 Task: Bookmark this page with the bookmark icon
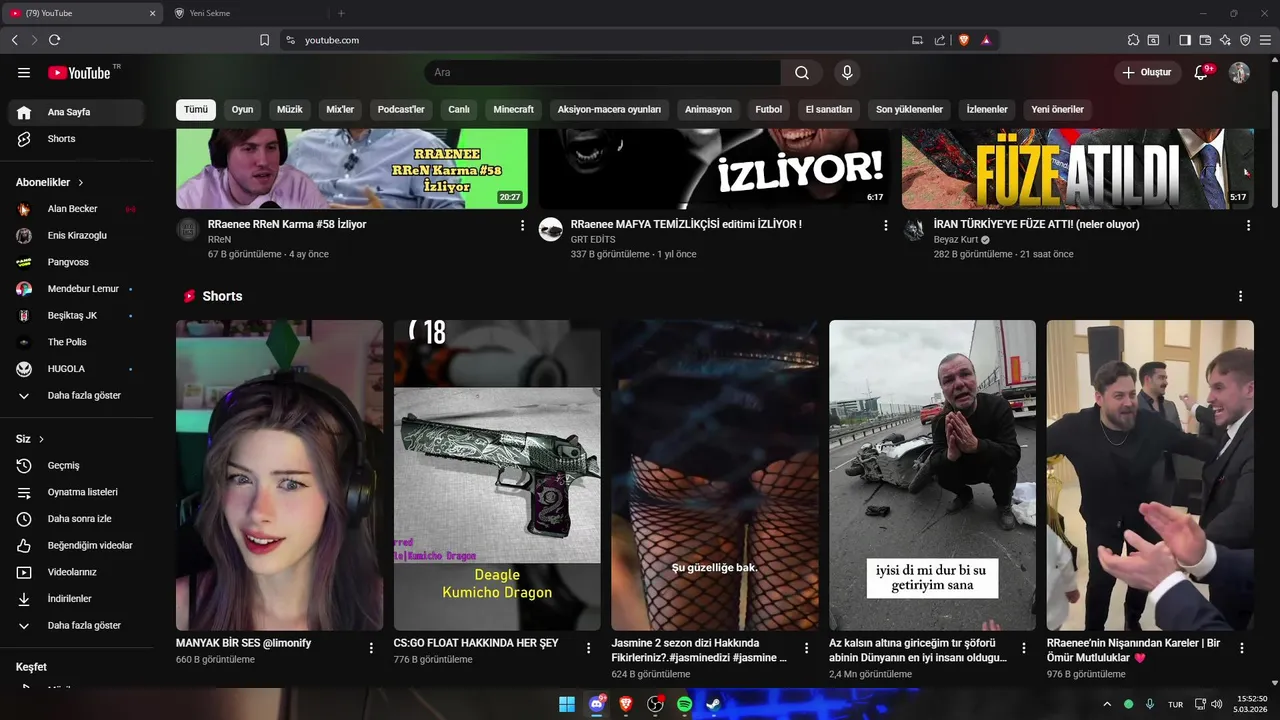pos(264,40)
